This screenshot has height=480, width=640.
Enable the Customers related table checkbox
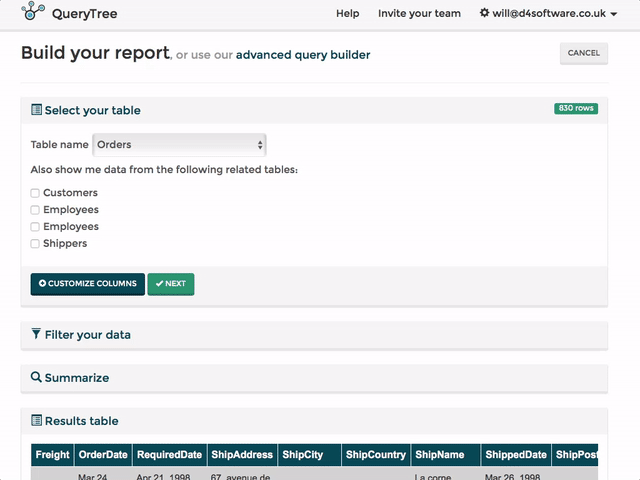click(x=35, y=193)
